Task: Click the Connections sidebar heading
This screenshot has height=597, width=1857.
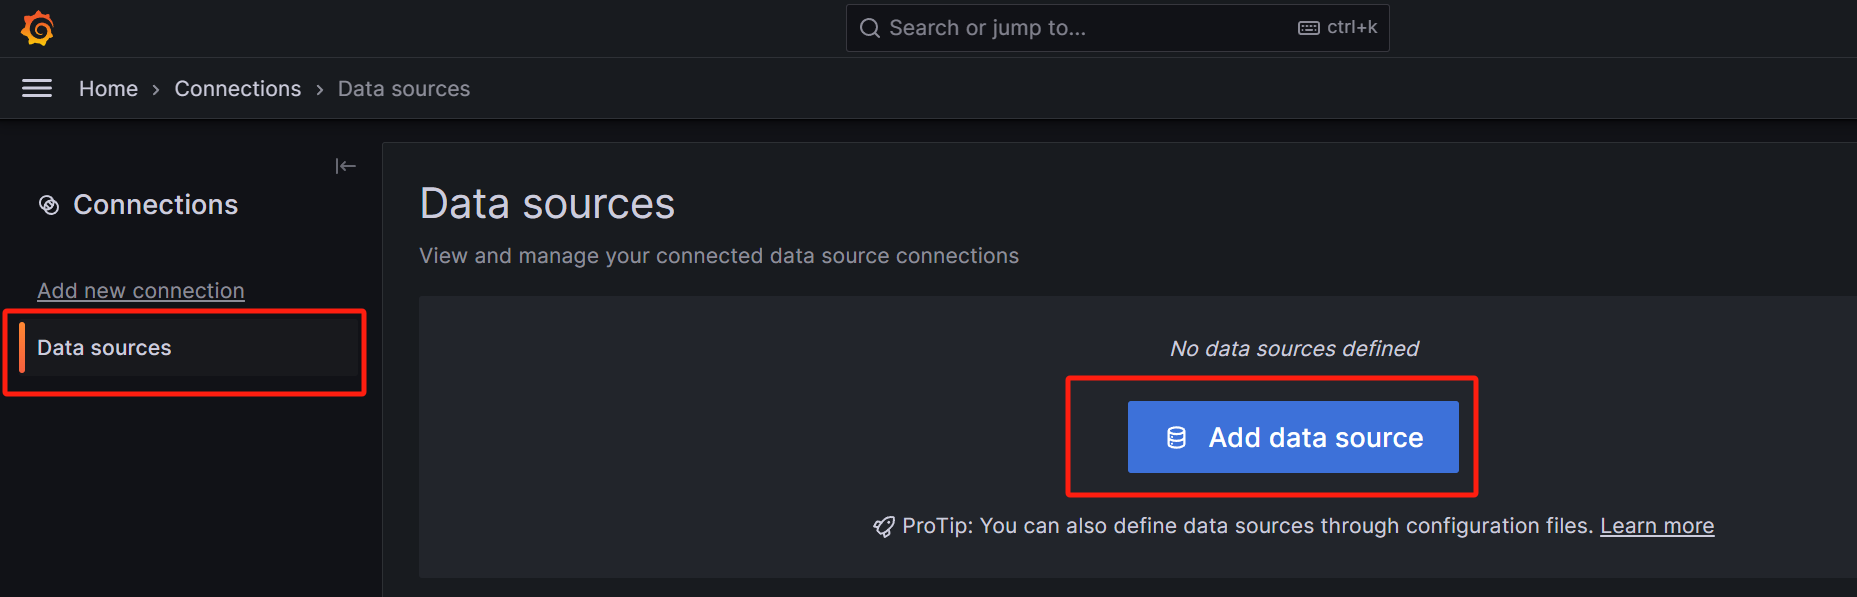Action: pos(155,205)
